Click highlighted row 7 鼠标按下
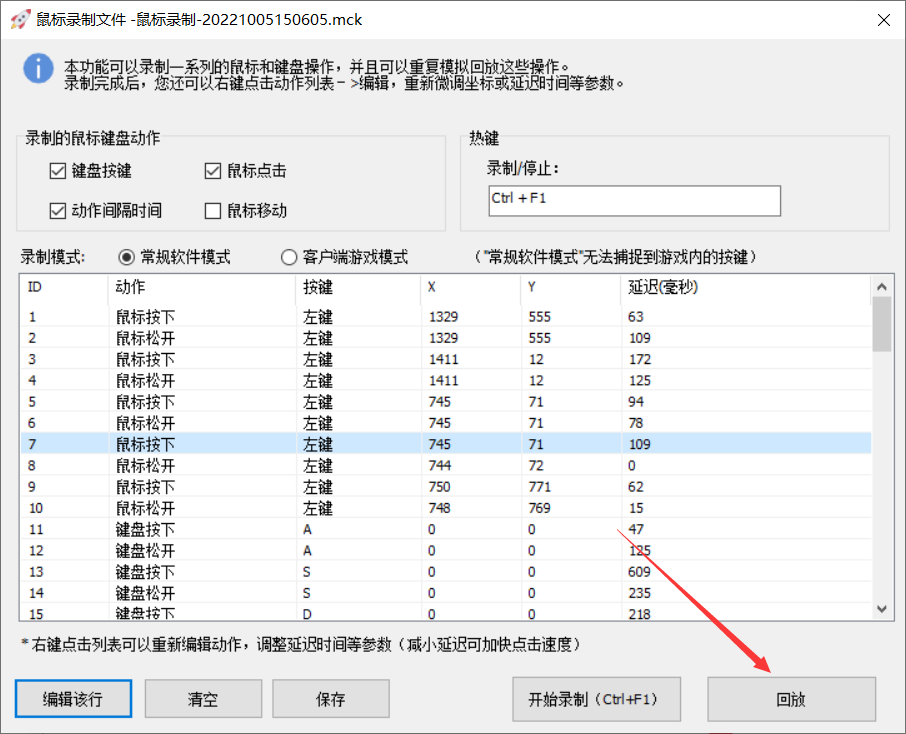The image size is (906, 734). tap(446, 444)
